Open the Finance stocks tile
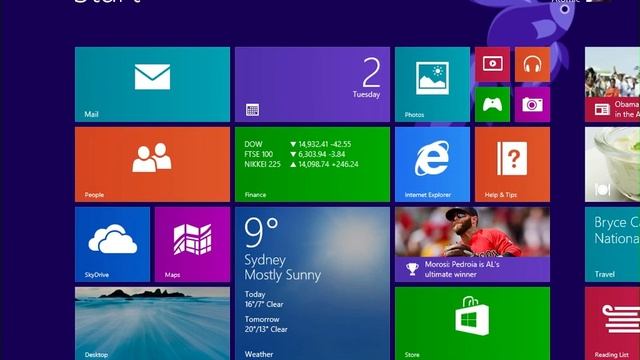Viewport: 640px width, 360px height. pos(312,164)
